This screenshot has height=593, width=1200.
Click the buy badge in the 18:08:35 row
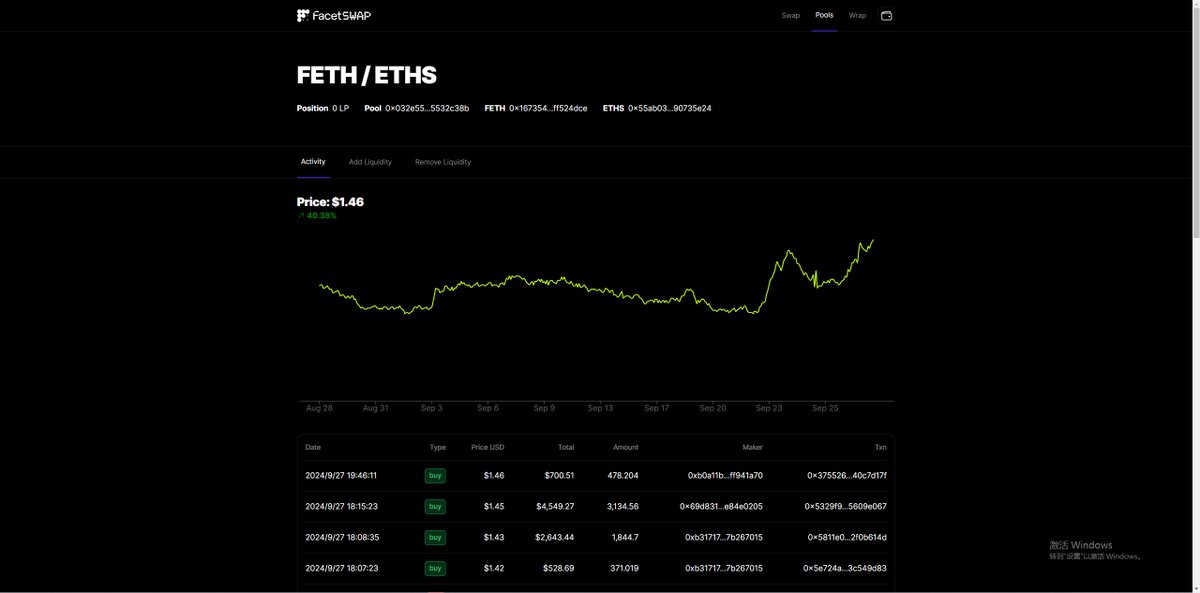coord(435,537)
